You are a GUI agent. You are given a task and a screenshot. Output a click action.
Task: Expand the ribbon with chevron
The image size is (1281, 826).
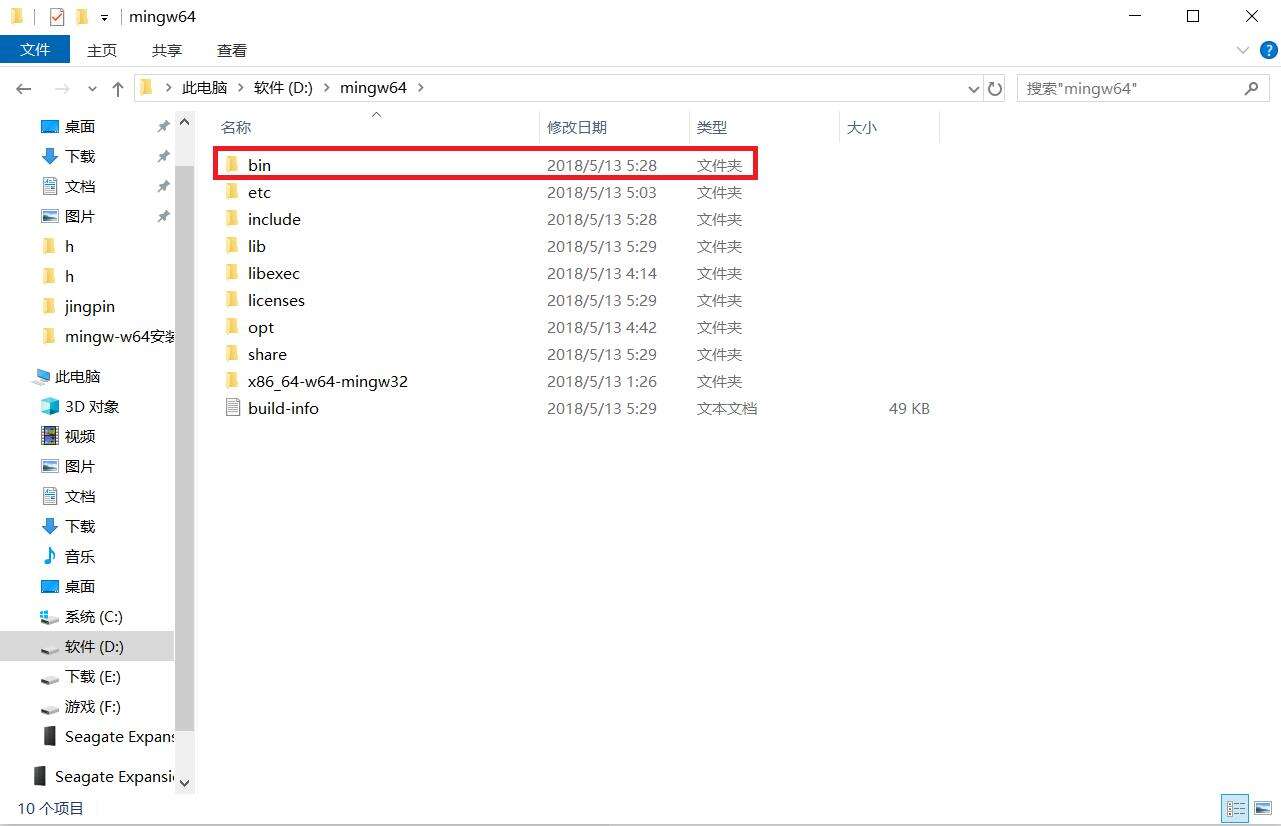pyautogui.click(x=1243, y=50)
